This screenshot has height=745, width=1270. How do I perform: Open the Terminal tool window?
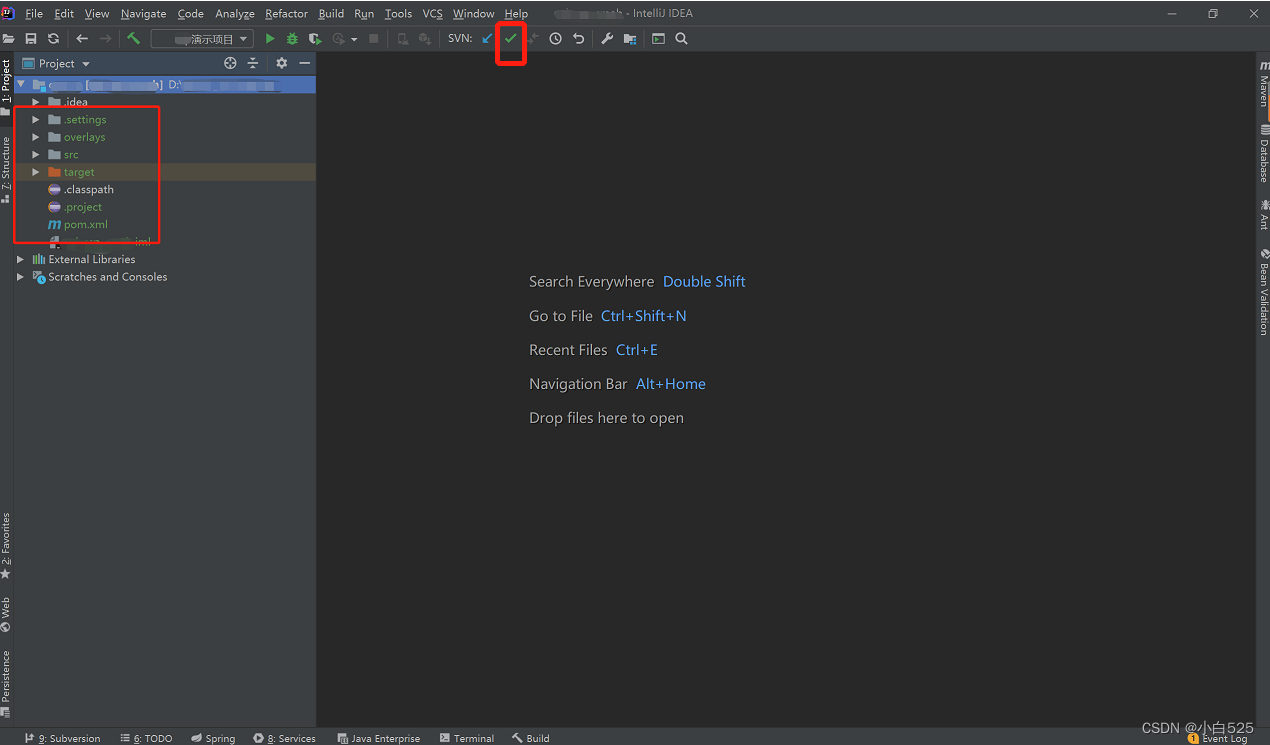pyautogui.click(x=466, y=738)
